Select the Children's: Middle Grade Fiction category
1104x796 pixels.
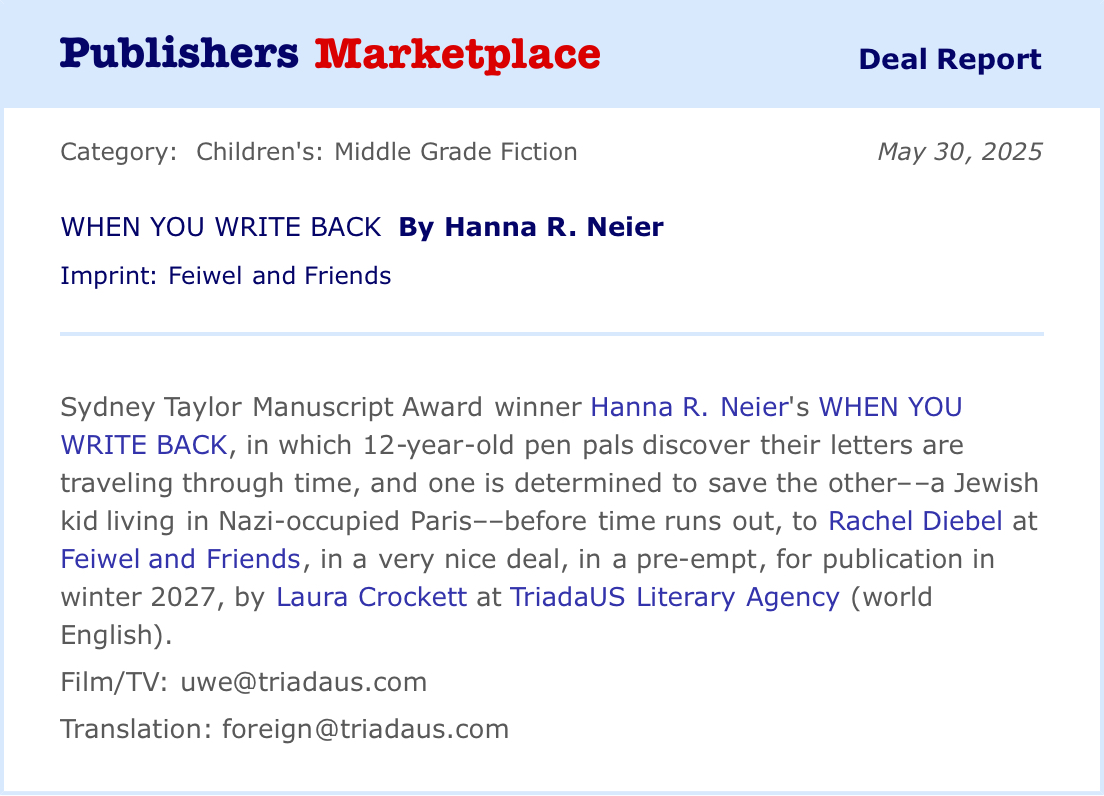point(386,152)
